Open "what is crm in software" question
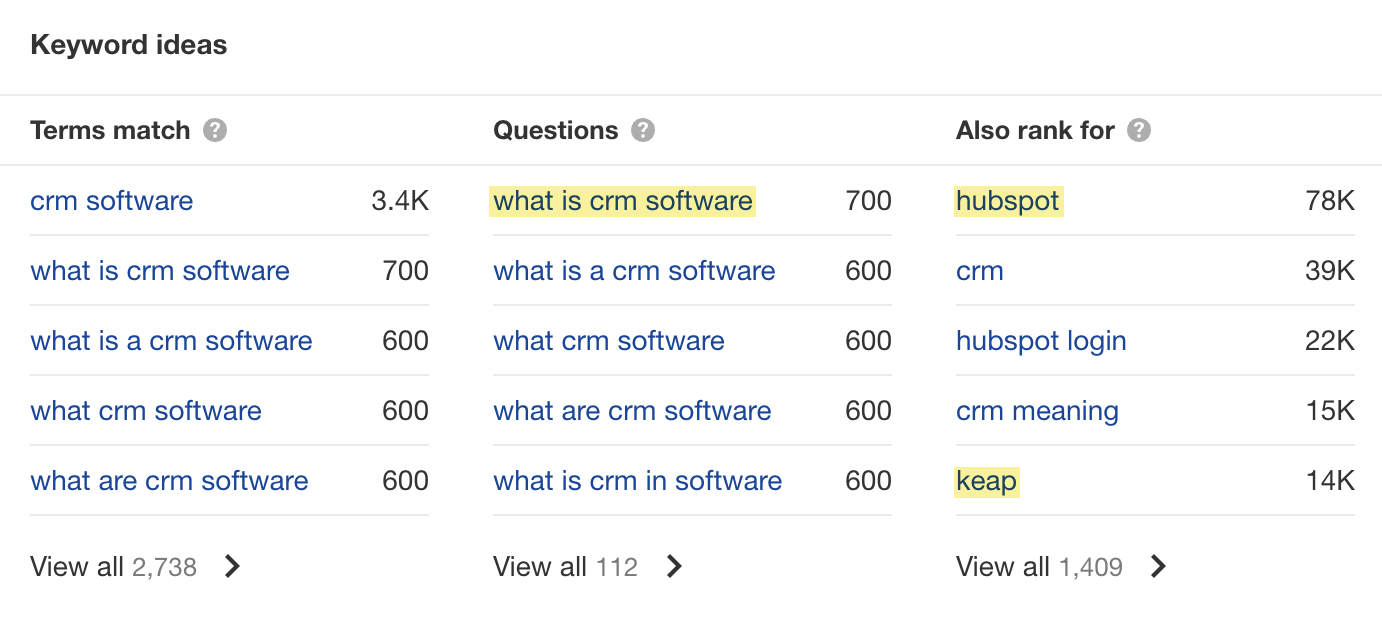This screenshot has width=1382, height=618. tap(637, 481)
